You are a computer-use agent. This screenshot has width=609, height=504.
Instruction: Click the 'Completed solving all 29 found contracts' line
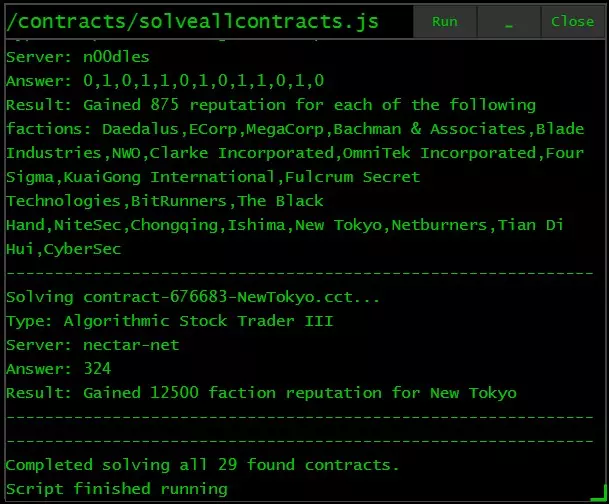pos(203,465)
